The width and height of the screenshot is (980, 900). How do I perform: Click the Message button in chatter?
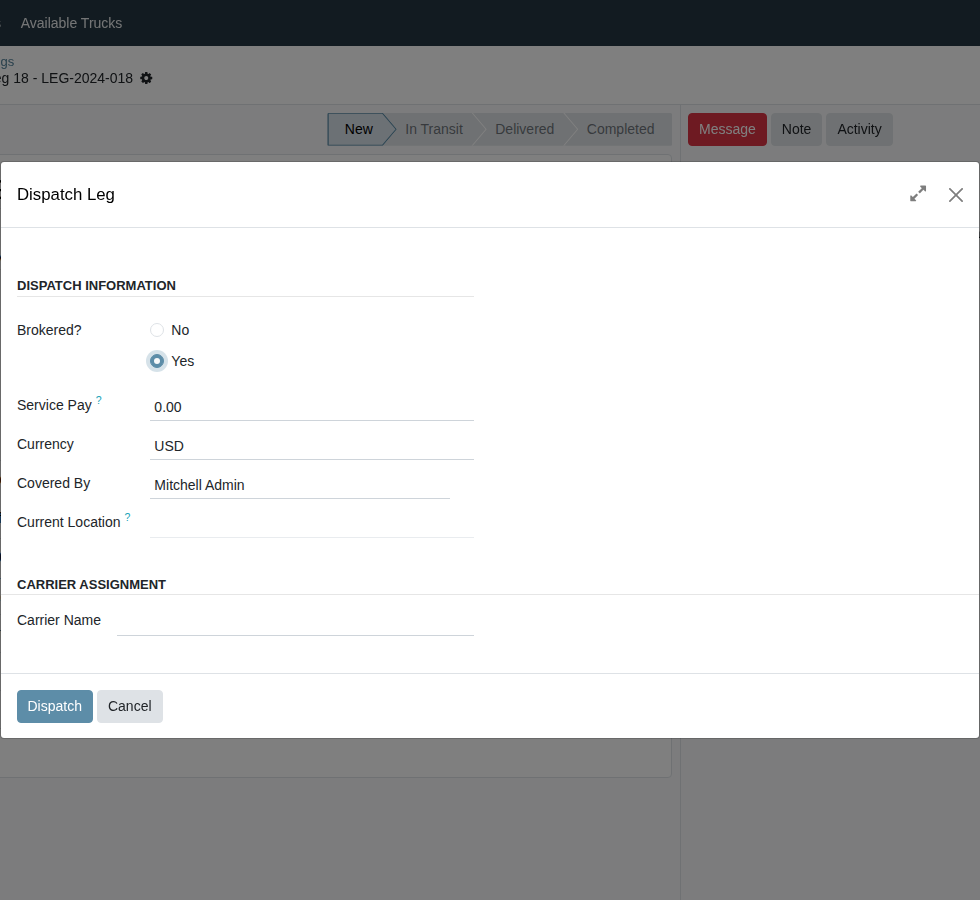pyautogui.click(x=727, y=129)
